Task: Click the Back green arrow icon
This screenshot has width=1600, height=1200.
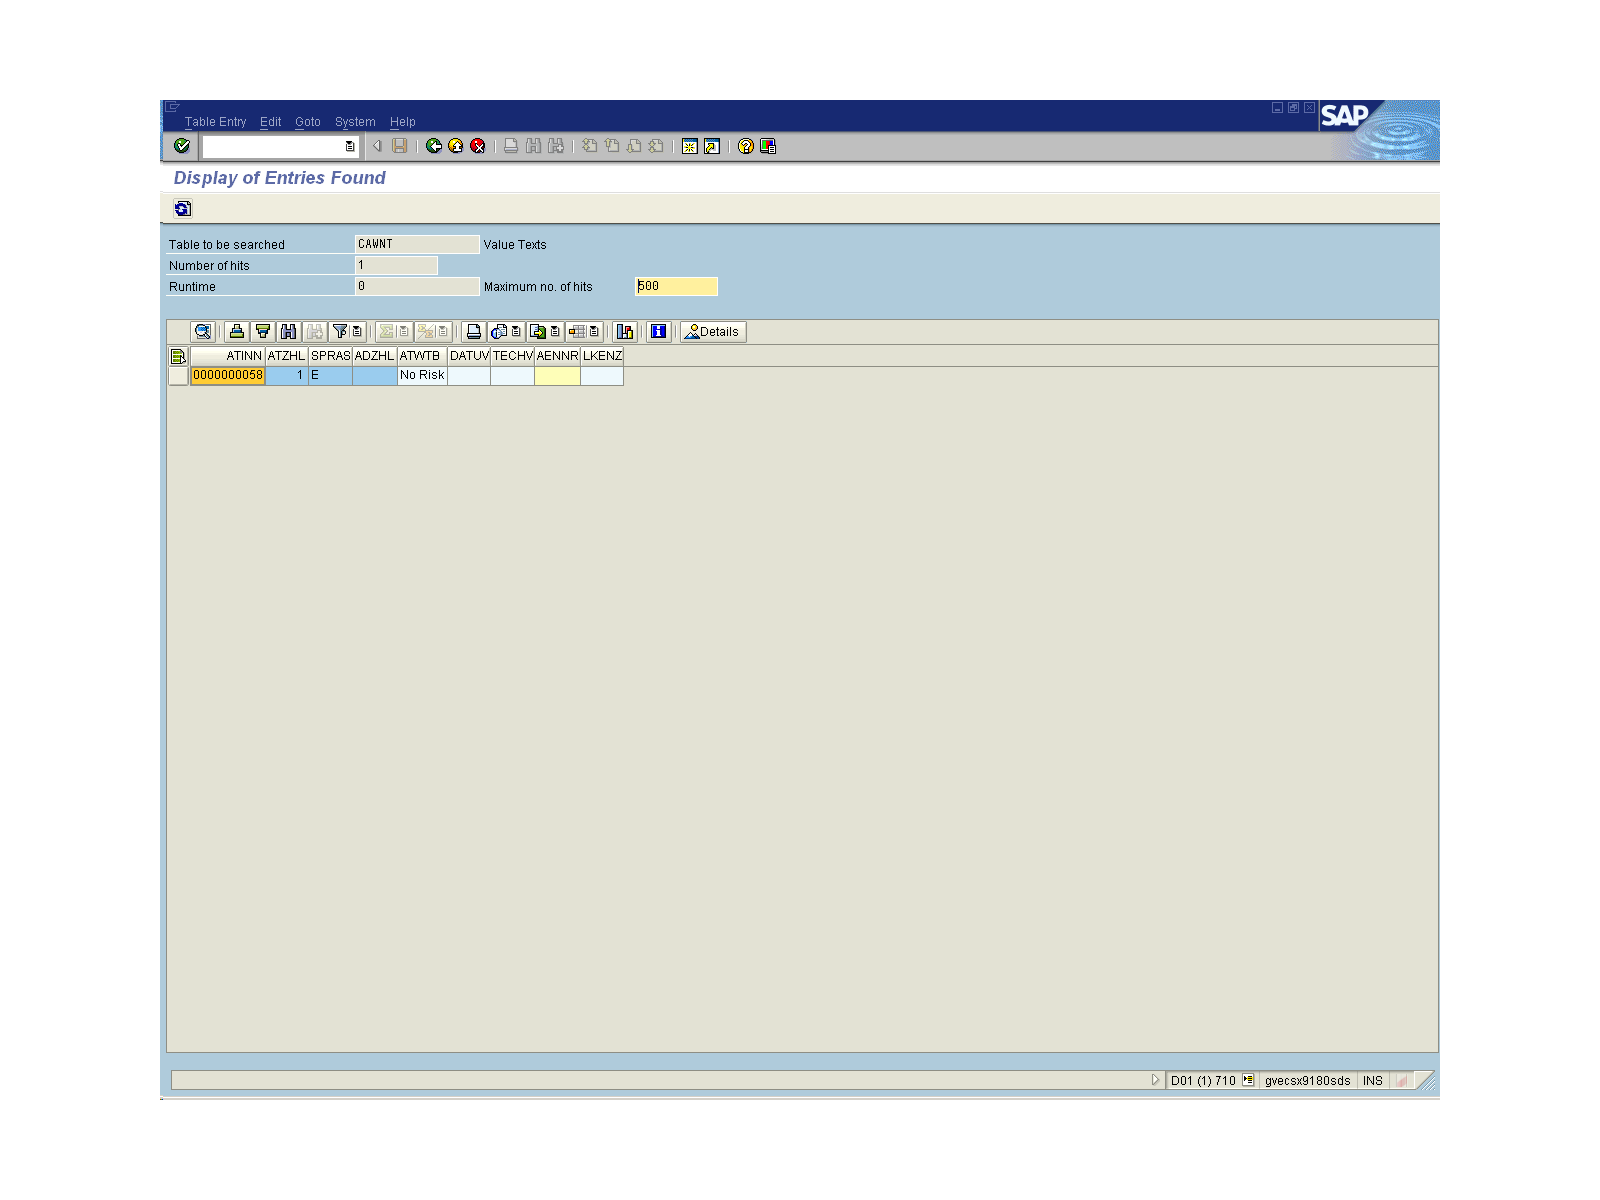Action: point(434,146)
